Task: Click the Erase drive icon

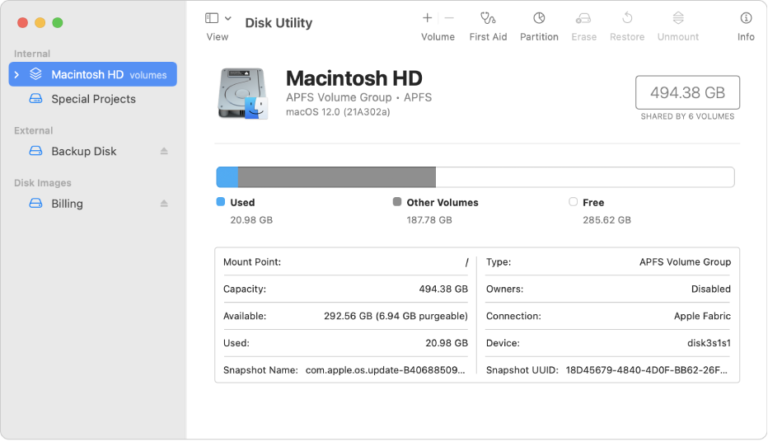Action: coord(583,18)
